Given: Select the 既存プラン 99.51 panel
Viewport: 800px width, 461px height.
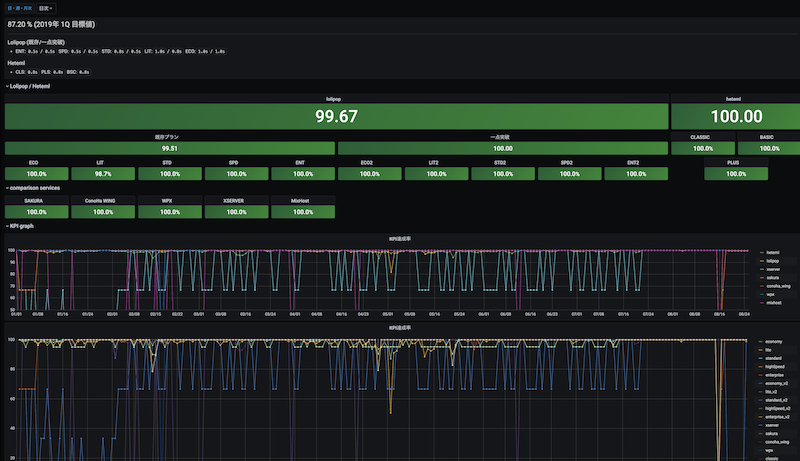Looking at the screenshot, I should [170, 148].
